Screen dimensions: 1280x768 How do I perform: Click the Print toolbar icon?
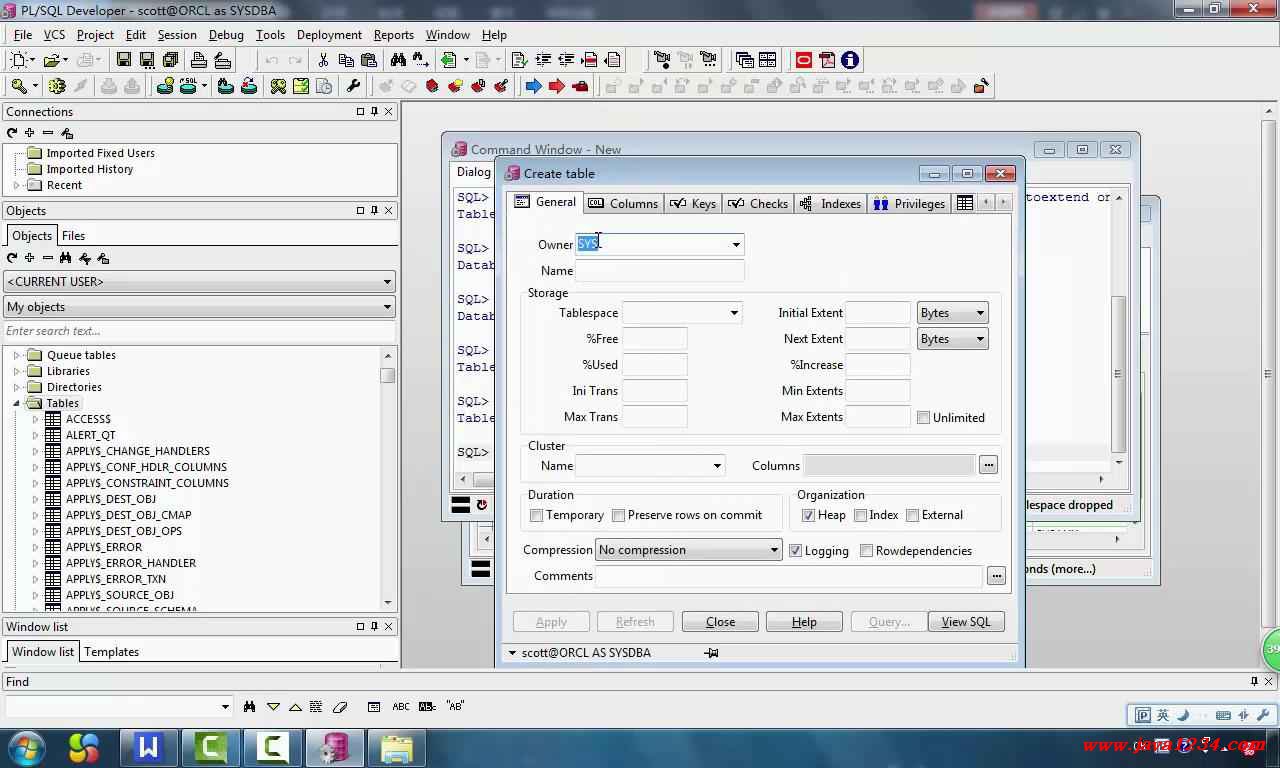pos(199,60)
